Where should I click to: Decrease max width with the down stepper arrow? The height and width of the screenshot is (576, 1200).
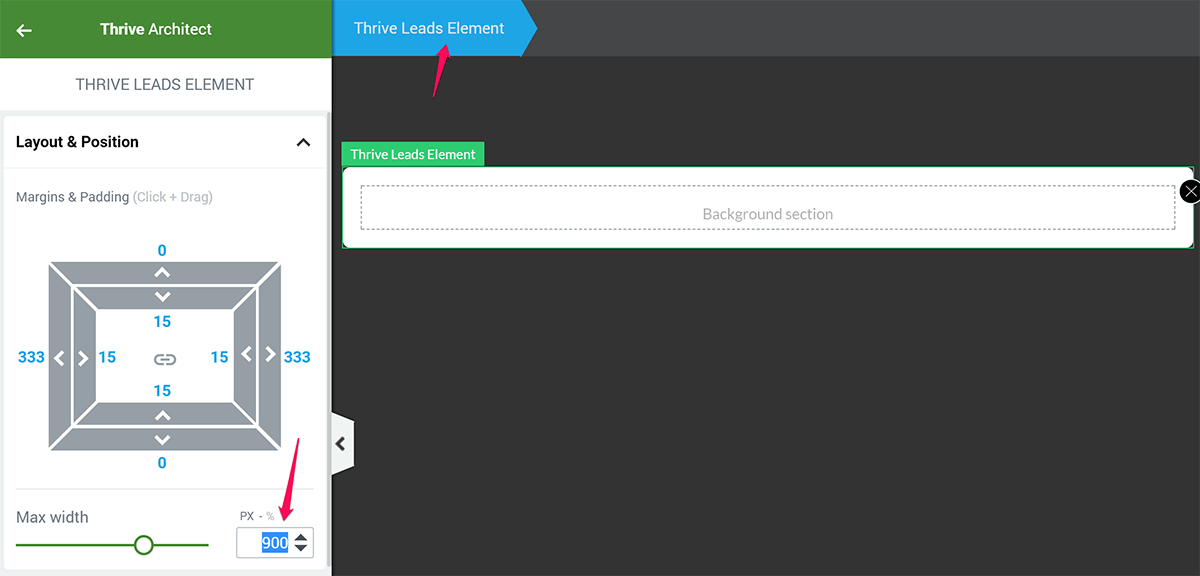coord(301,549)
